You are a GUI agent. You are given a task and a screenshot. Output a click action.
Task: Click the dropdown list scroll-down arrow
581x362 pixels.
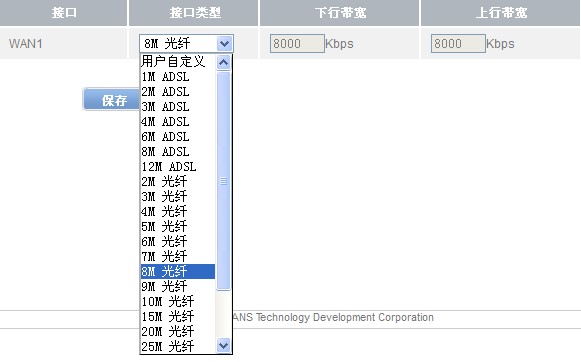[223, 346]
